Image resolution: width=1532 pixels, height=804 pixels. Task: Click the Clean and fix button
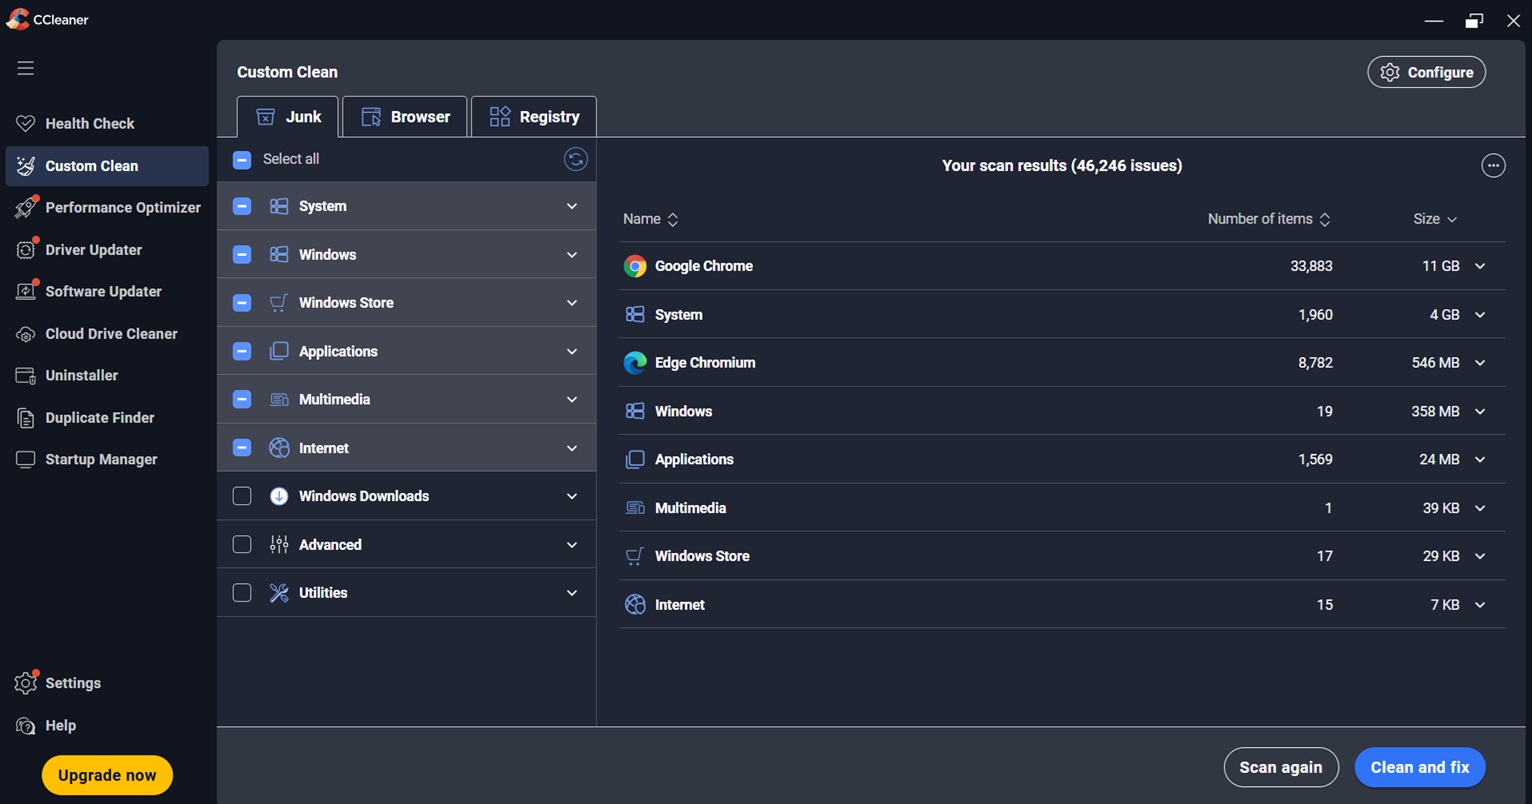pos(1420,767)
